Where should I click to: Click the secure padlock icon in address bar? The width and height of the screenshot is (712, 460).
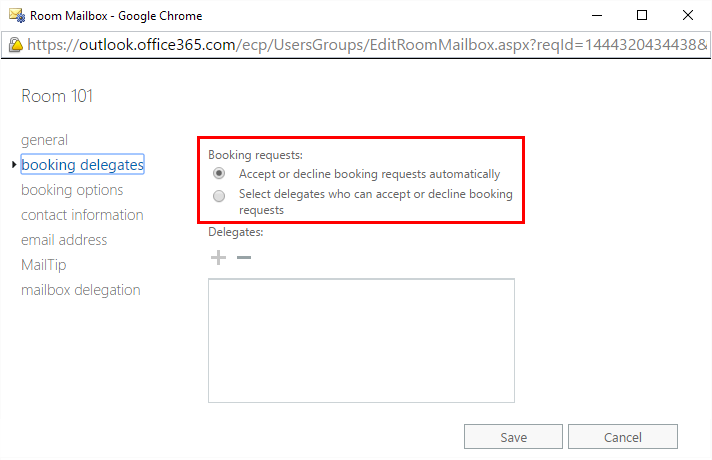pyautogui.click(x=15, y=45)
